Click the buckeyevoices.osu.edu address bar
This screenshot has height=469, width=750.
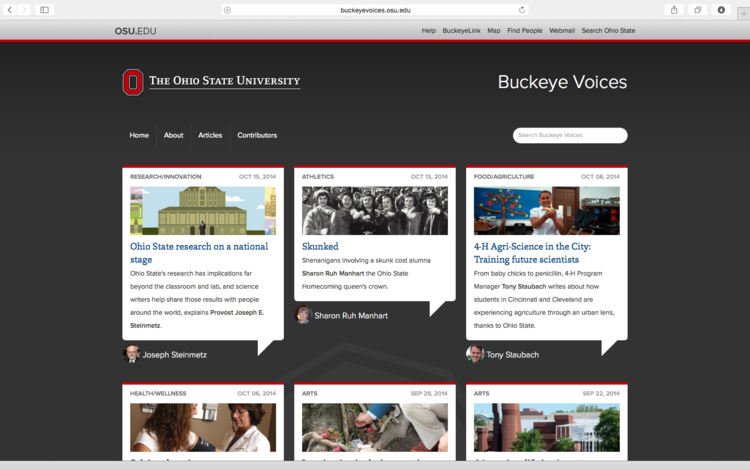[375, 10]
